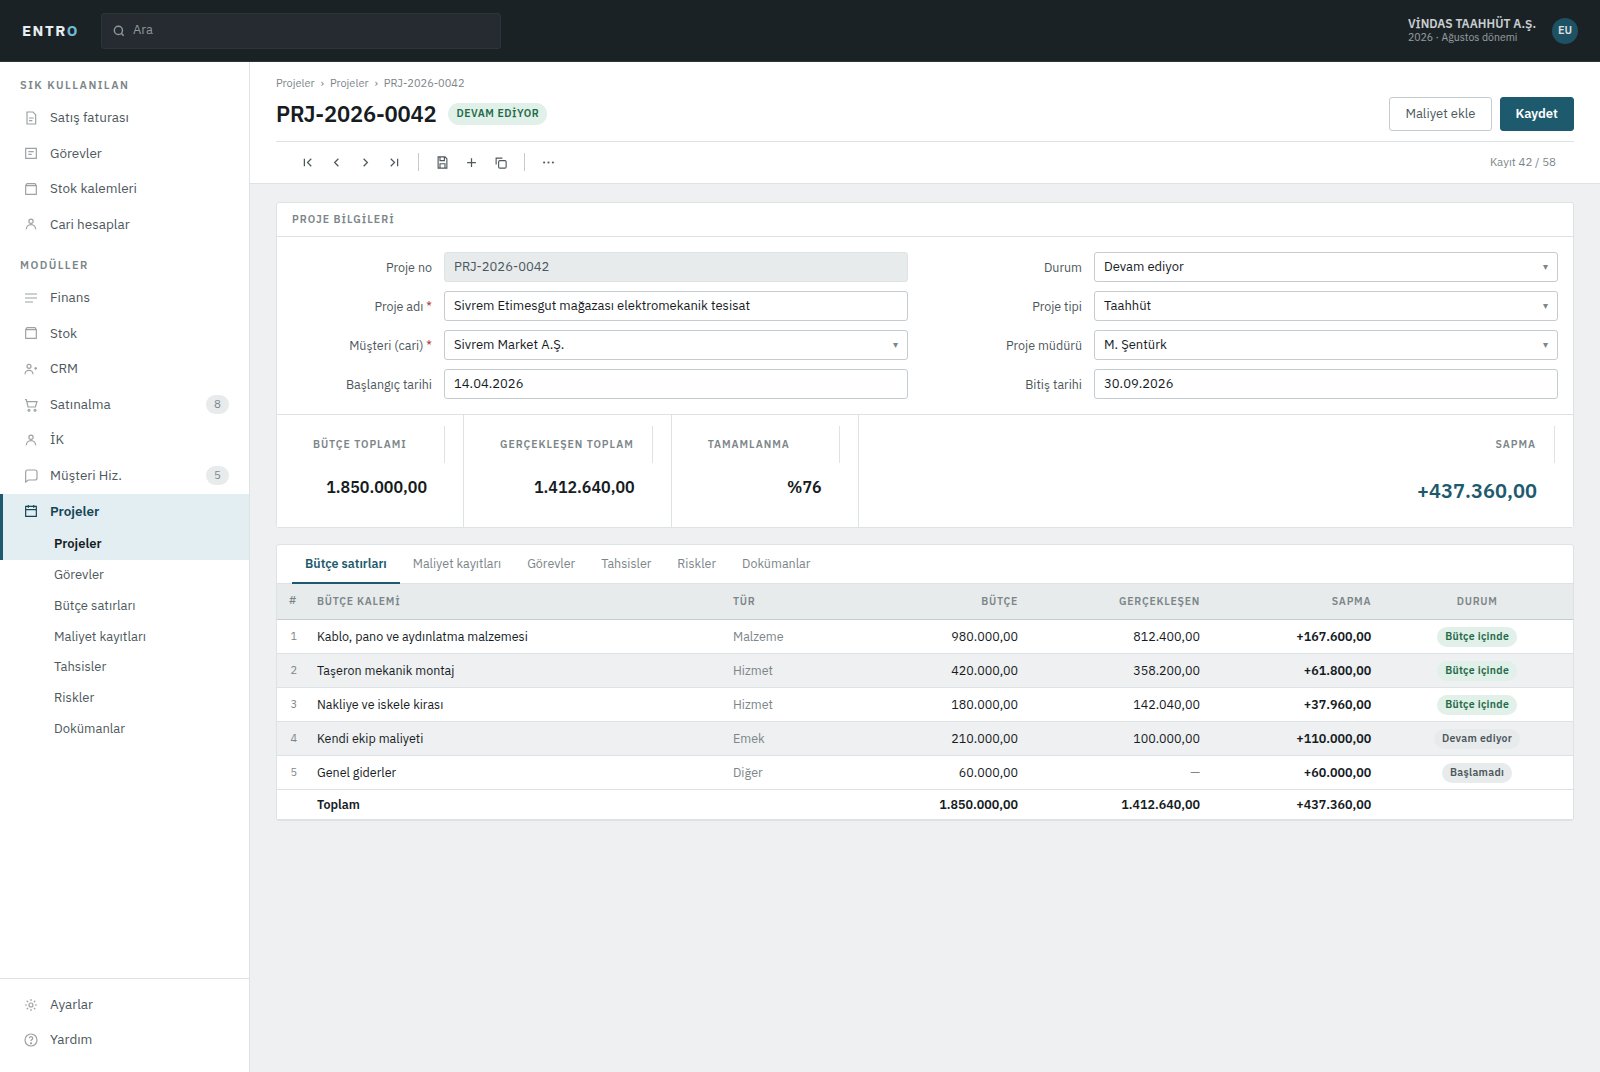Screen dimensions: 1600x1072
Task: Select Taşeron mekanik montaj row
Action: [924, 671]
